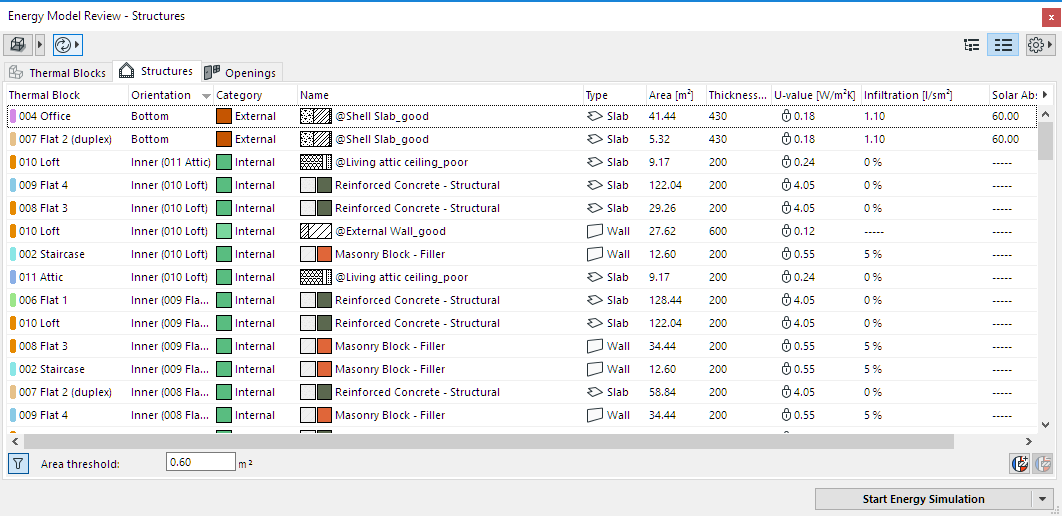
Task: Click the add thermal bridge icon
Action: [x=1020, y=464]
